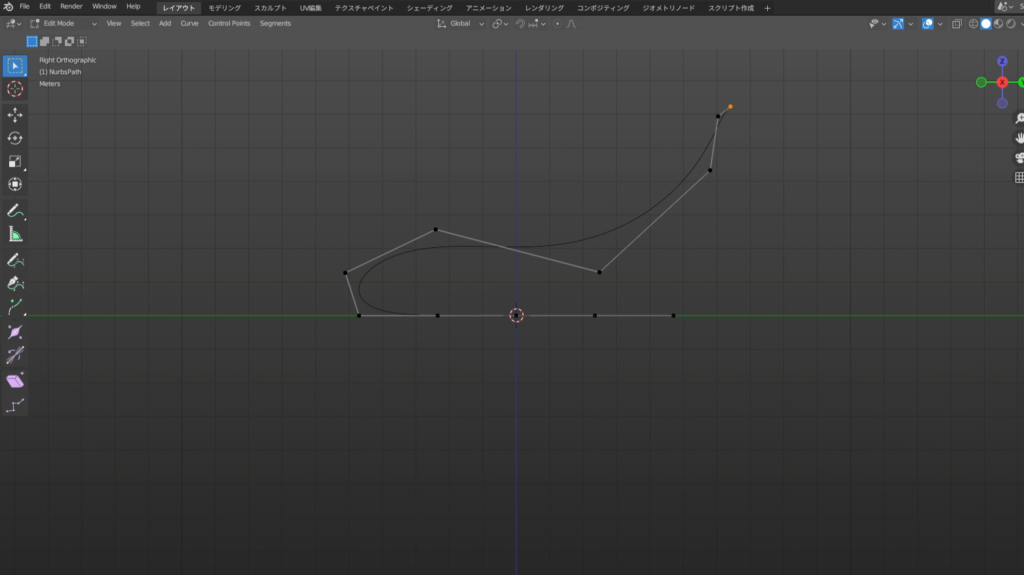This screenshot has width=1024, height=575.
Task: Activate the Move tool
Action: tap(15, 115)
